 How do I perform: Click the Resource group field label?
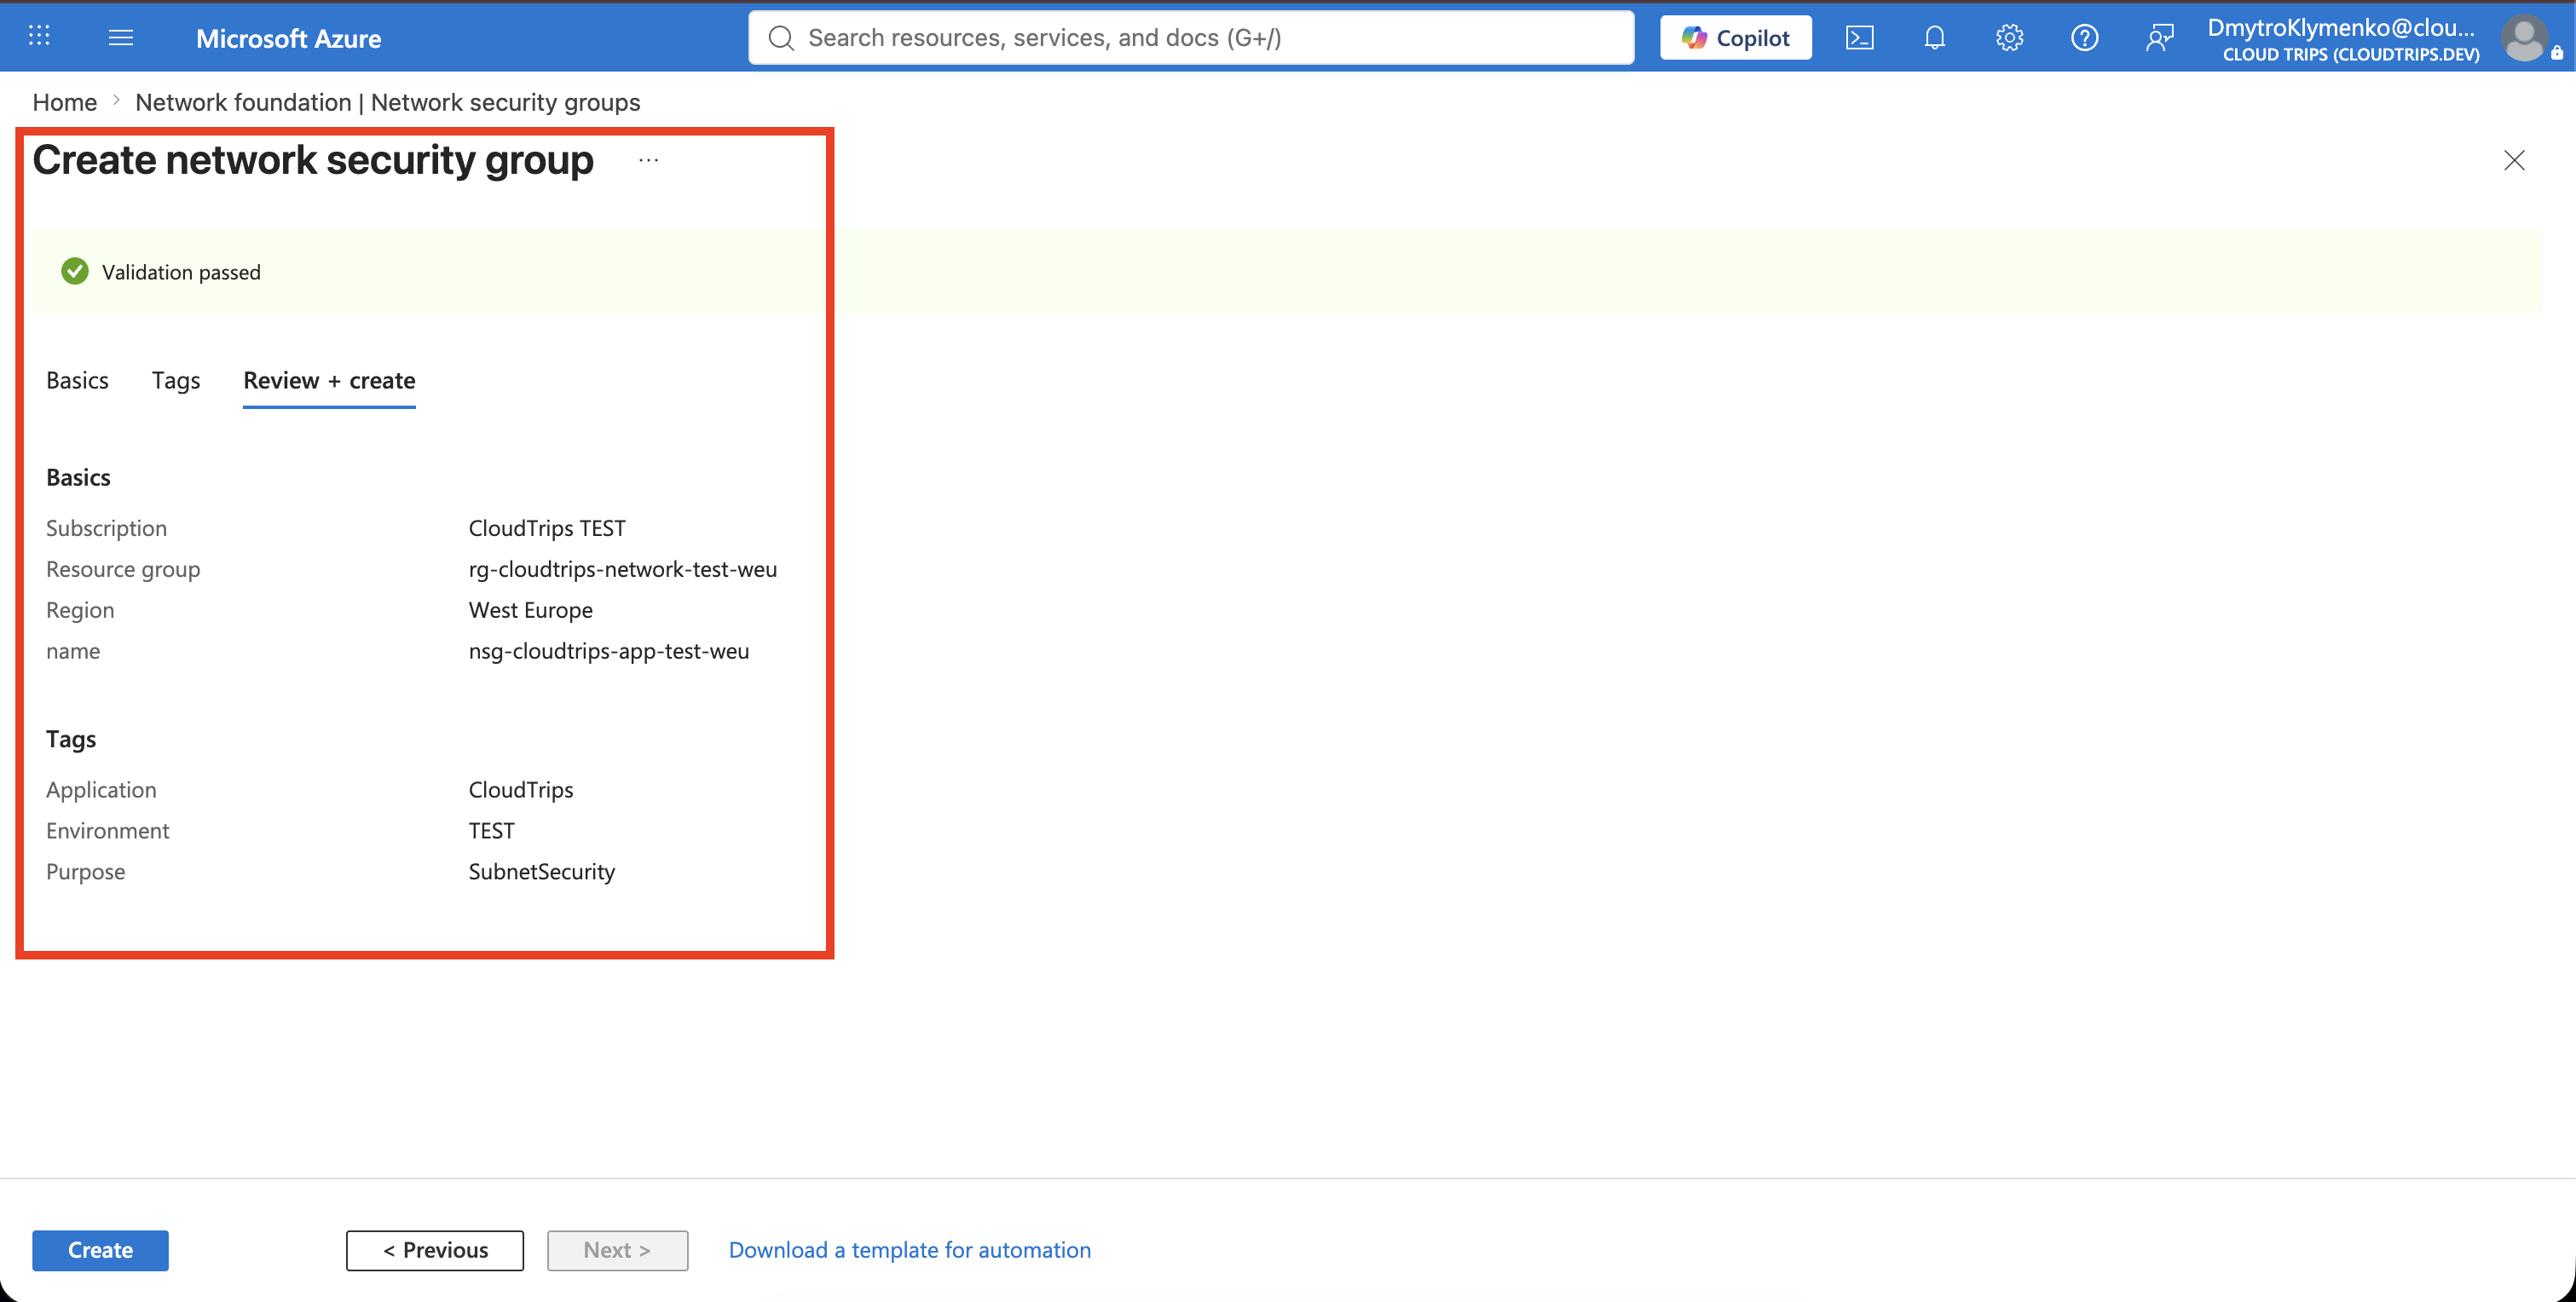(x=123, y=569)
